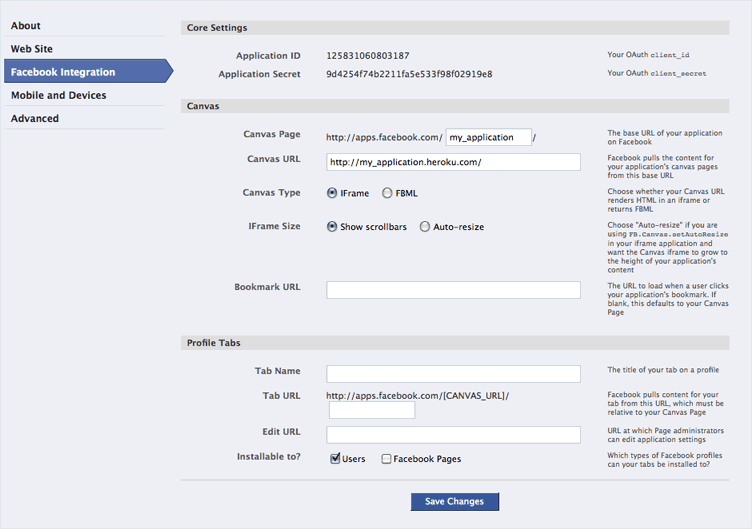The height and width of the screenshot is (529, 752).
Task: Click "The title of your tab on a profile" hint
Action: pyautogui.click(x=663, y=370)
